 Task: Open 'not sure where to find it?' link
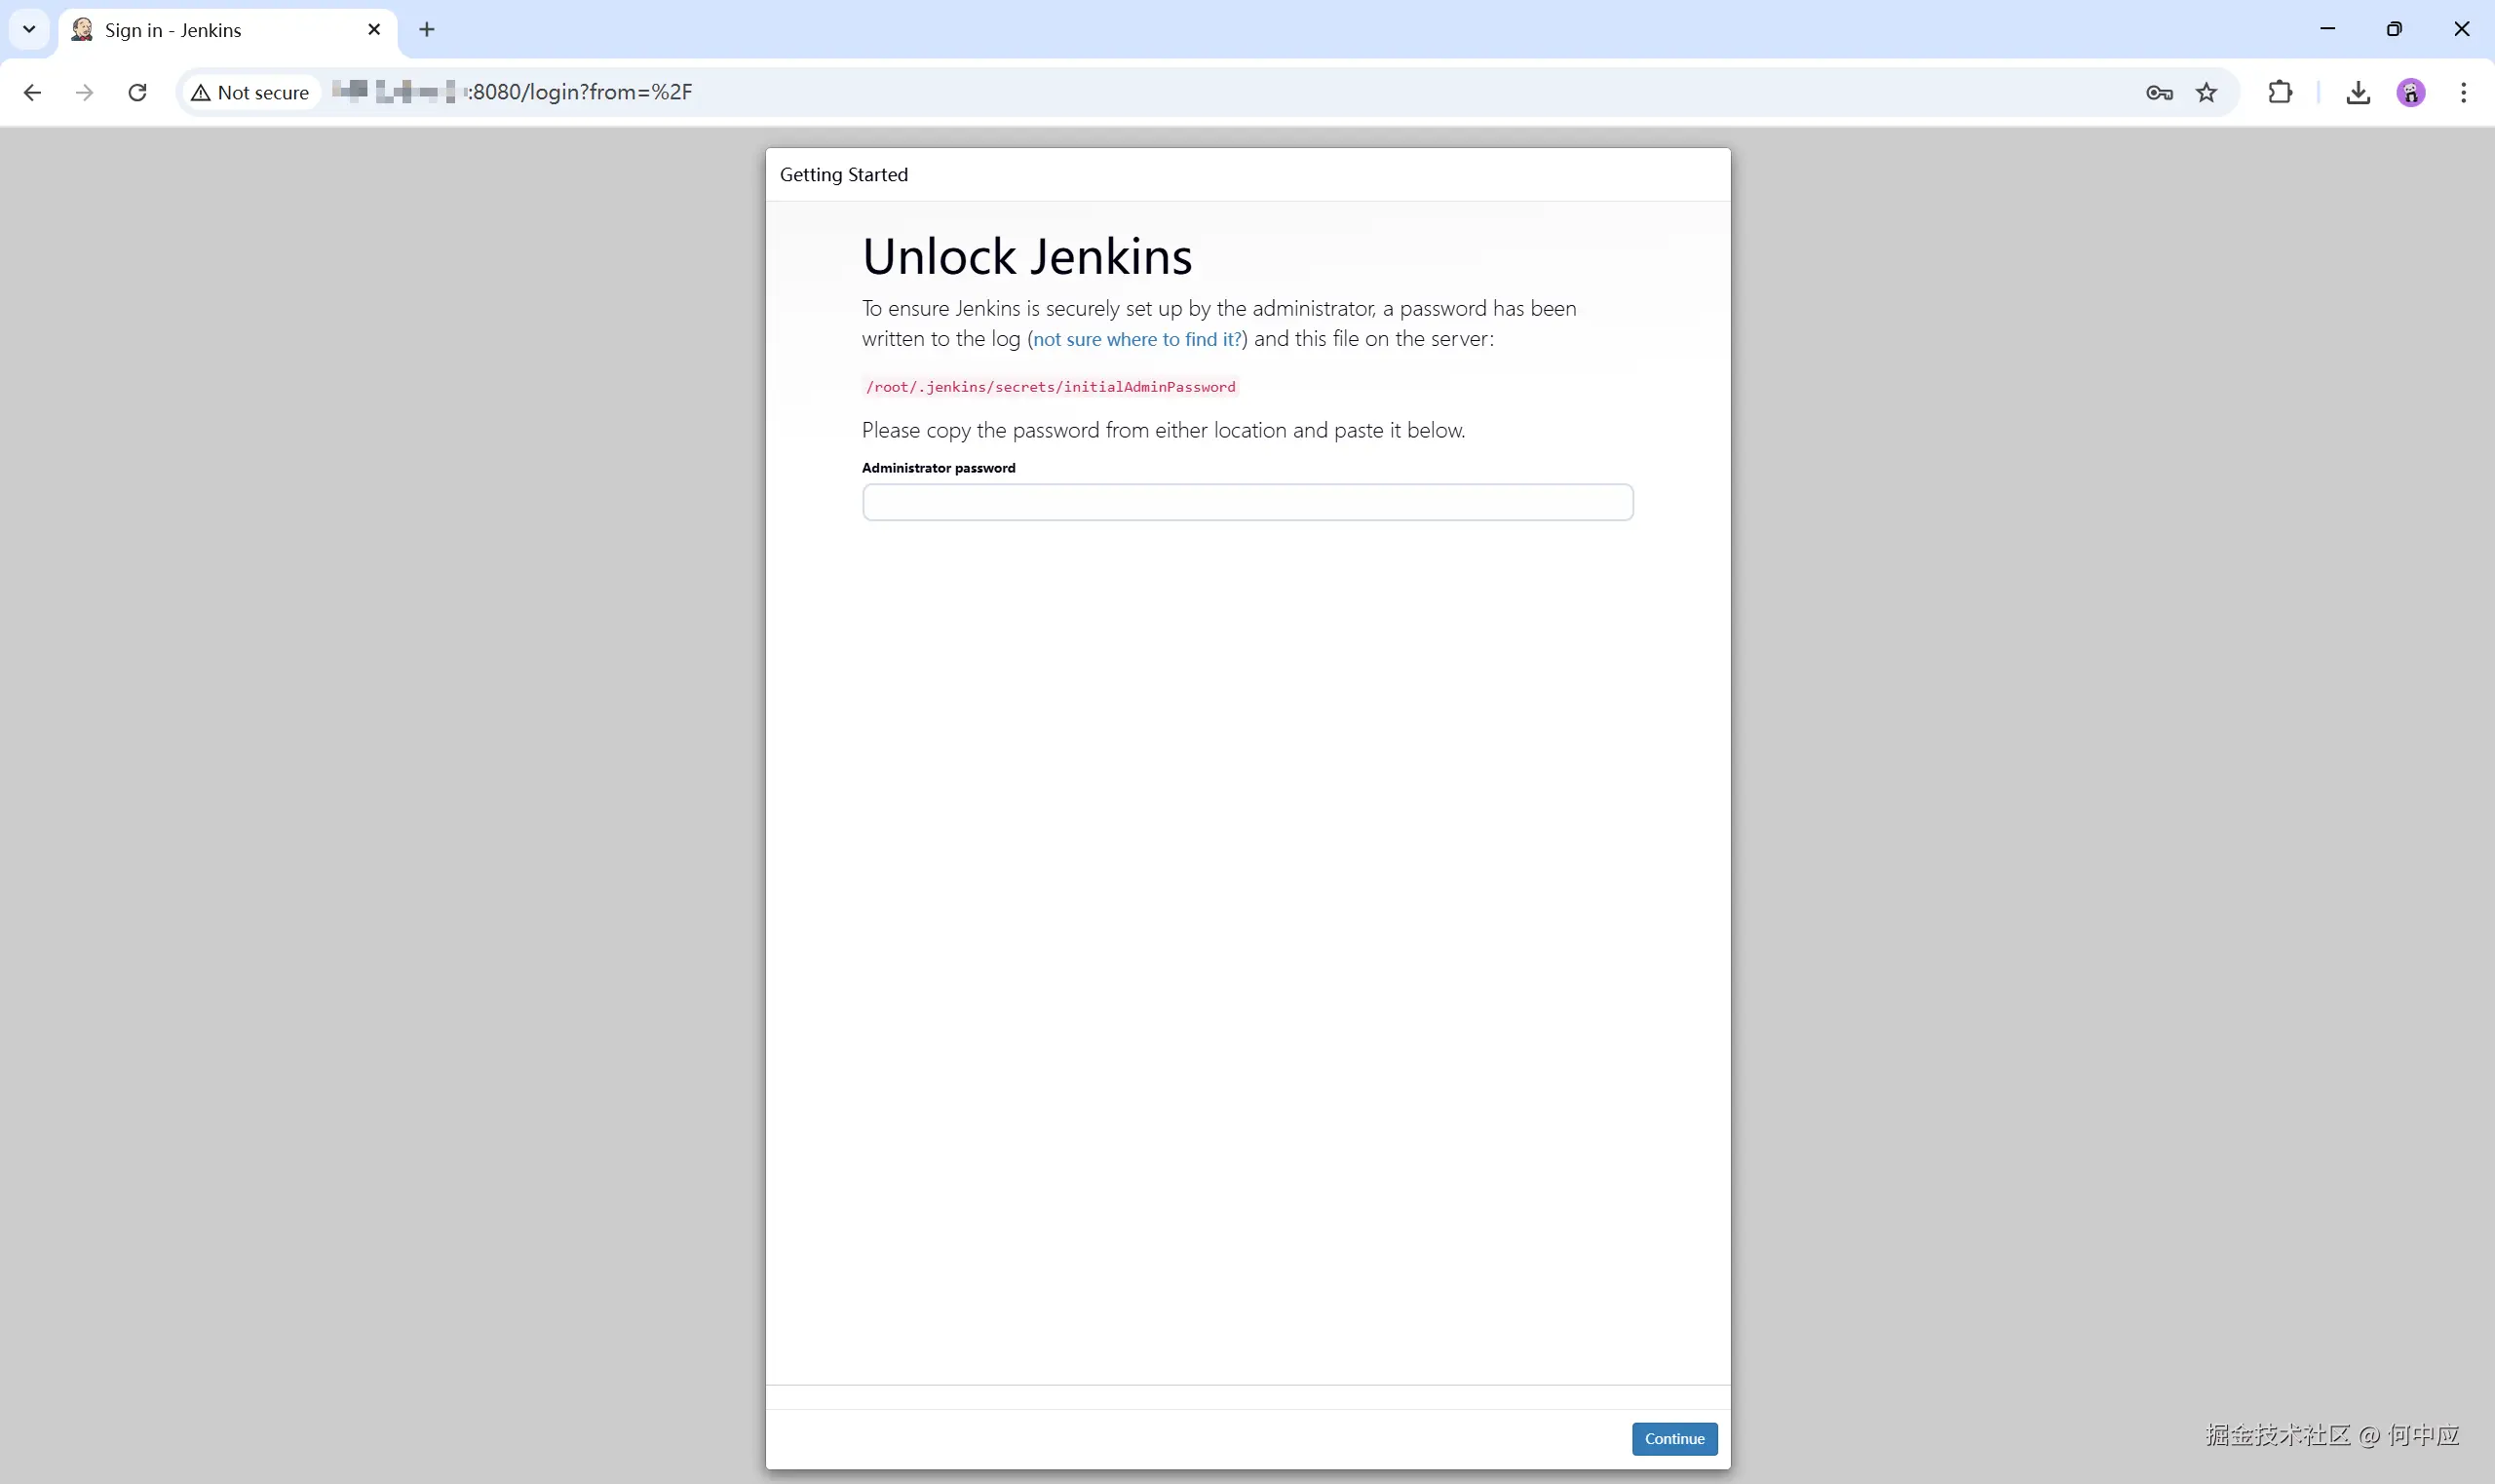pyautogui.click(x=1137, y=339)
